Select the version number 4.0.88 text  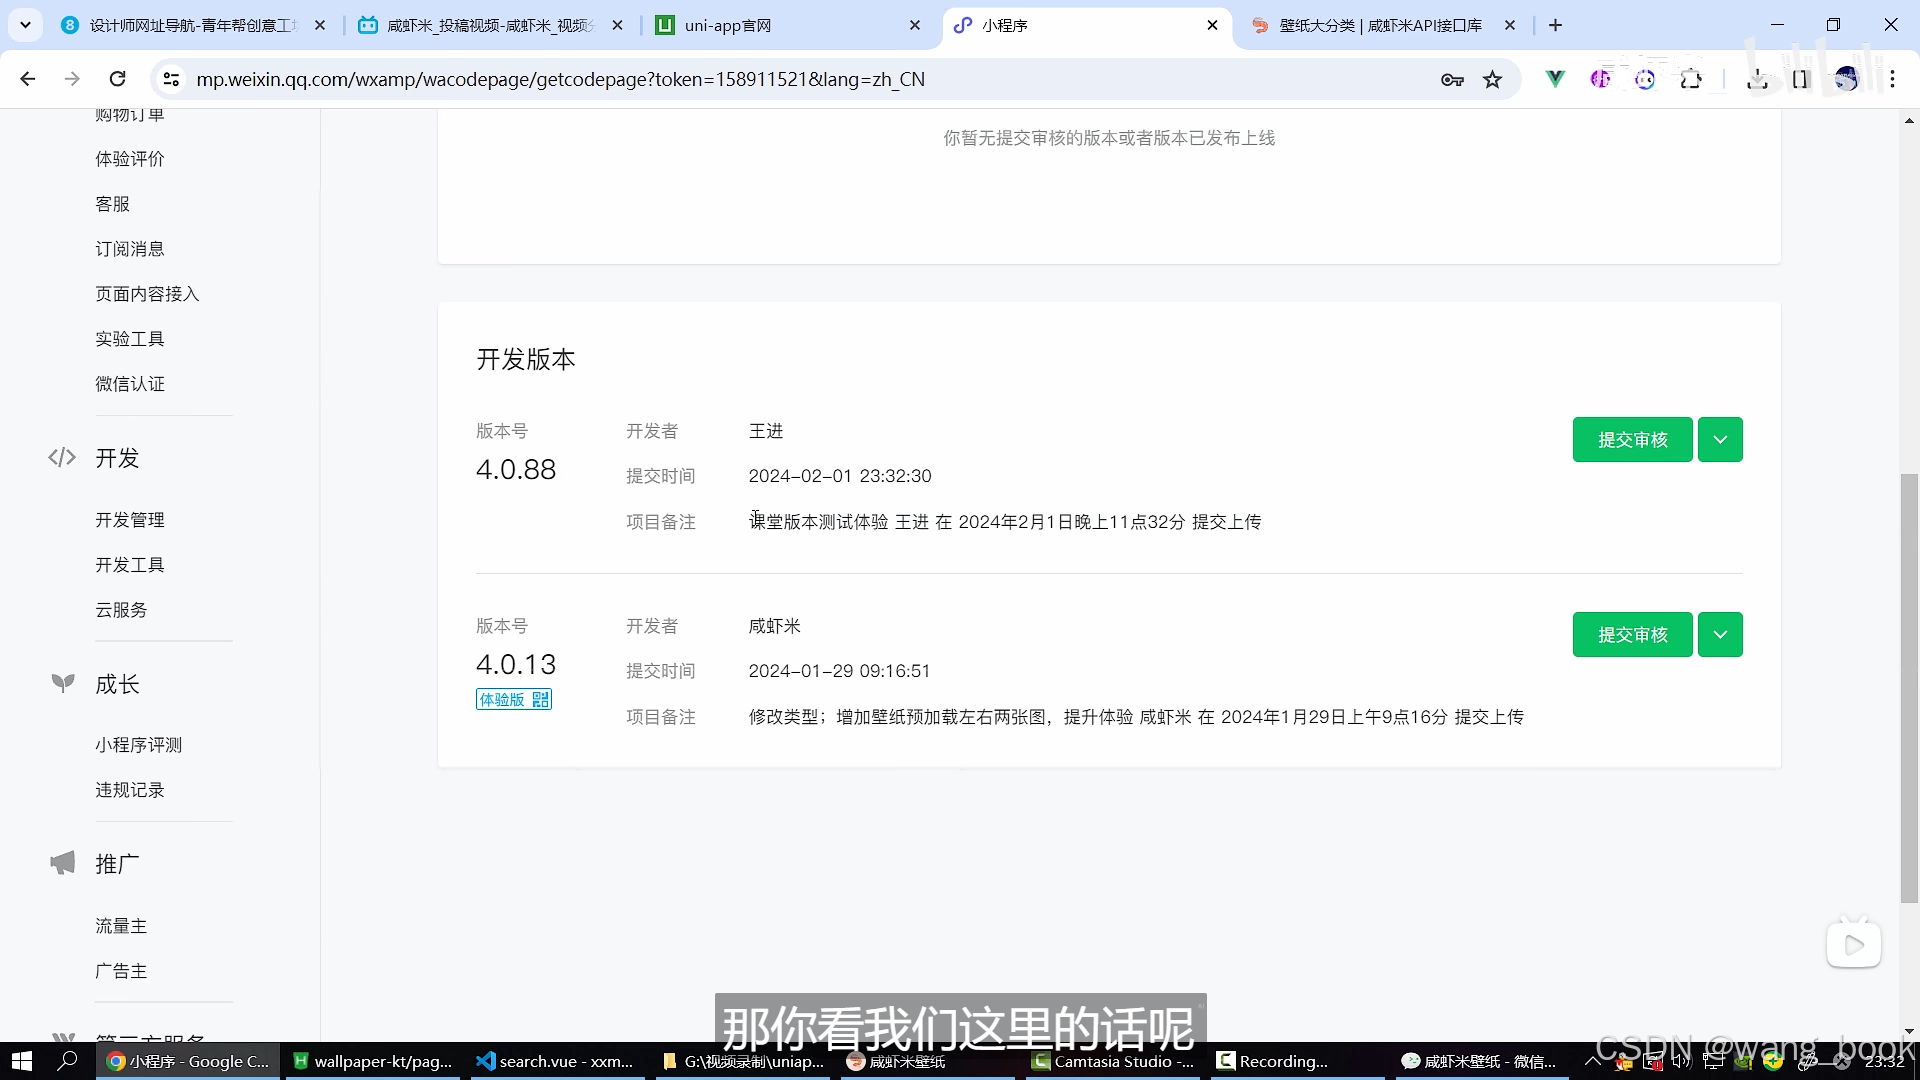pyautogui.click(x=516, y=469)
